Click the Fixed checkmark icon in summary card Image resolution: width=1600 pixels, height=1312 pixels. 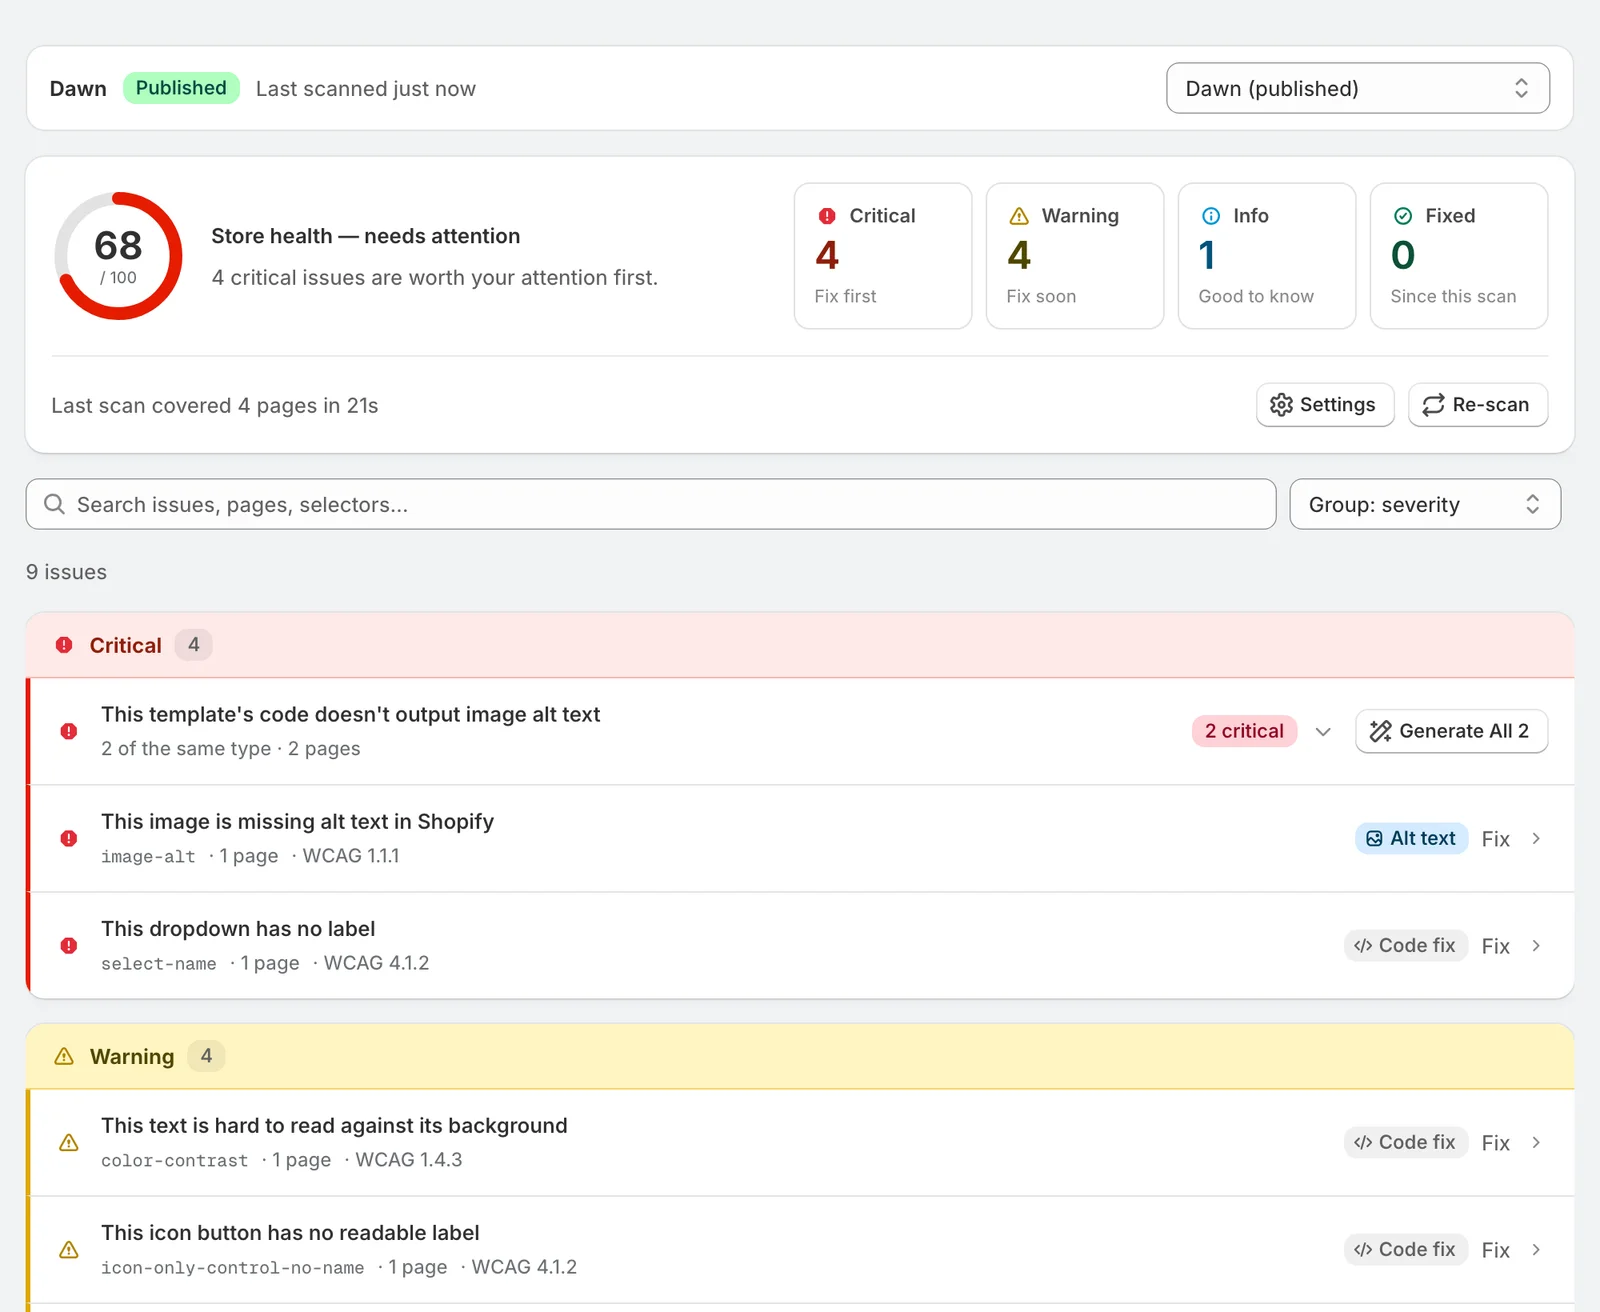pos(1403,216)
